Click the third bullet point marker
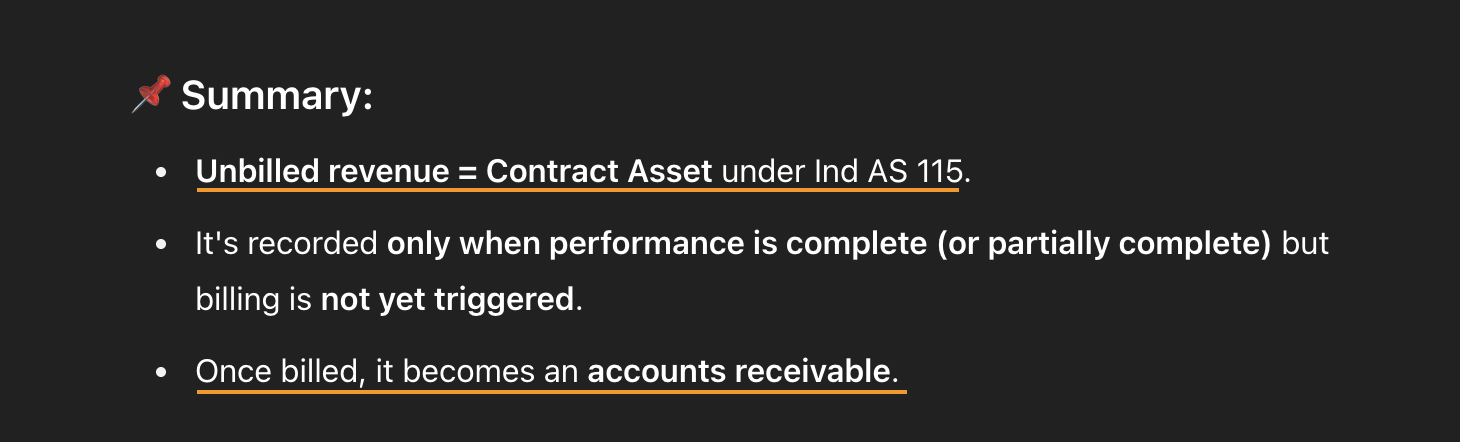The height and width of the screenshot is (442, 1460). (161, 372)
